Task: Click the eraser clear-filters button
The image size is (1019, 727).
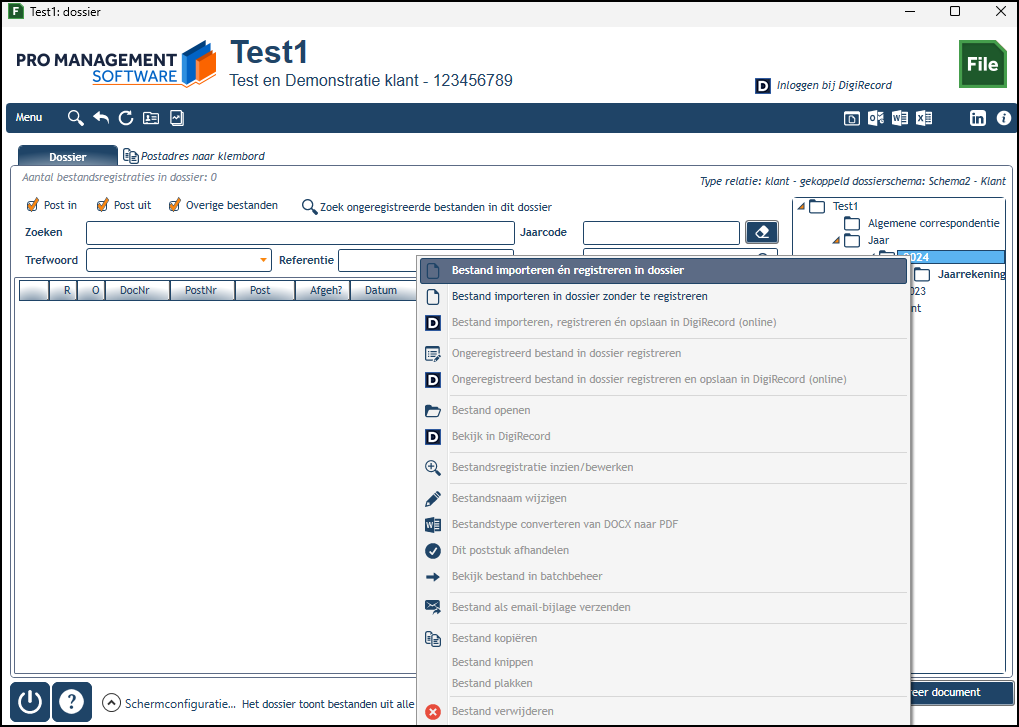Action: pyautogui.click(x=762, y=232)
